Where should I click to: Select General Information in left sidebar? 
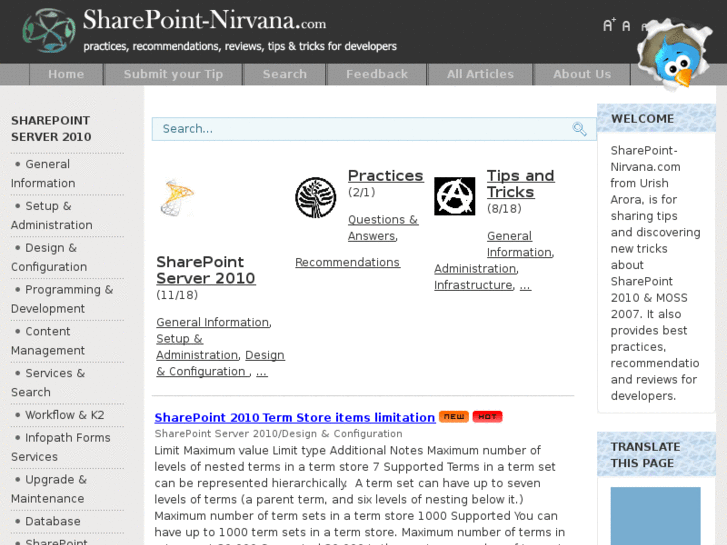pos(43,173)
